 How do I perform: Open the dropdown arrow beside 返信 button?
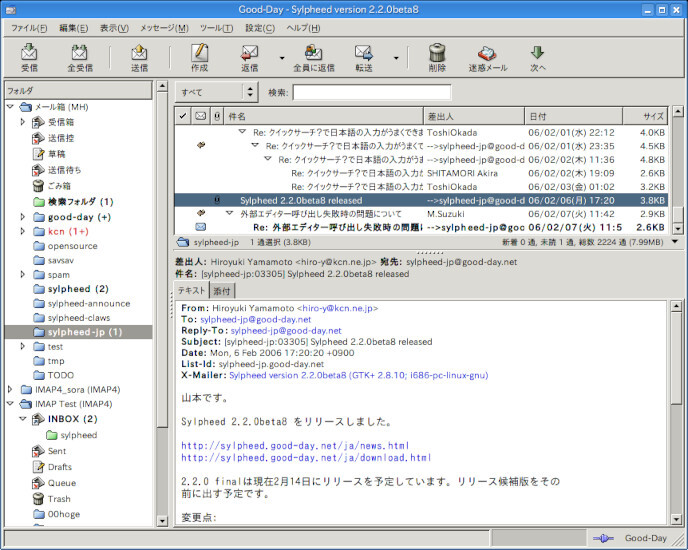point(280,58)
